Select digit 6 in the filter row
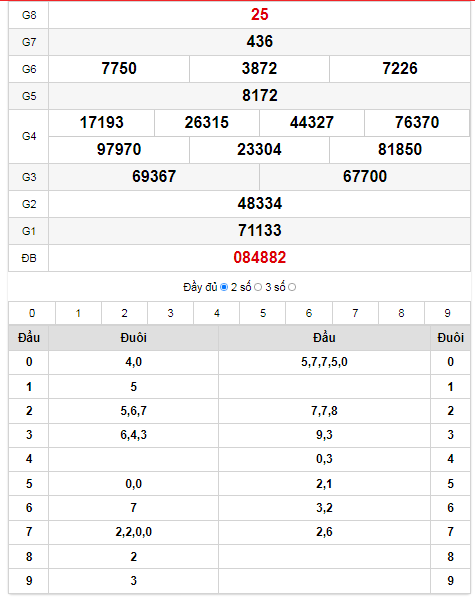Screen dimensions: 475x597 click(309, 313)
